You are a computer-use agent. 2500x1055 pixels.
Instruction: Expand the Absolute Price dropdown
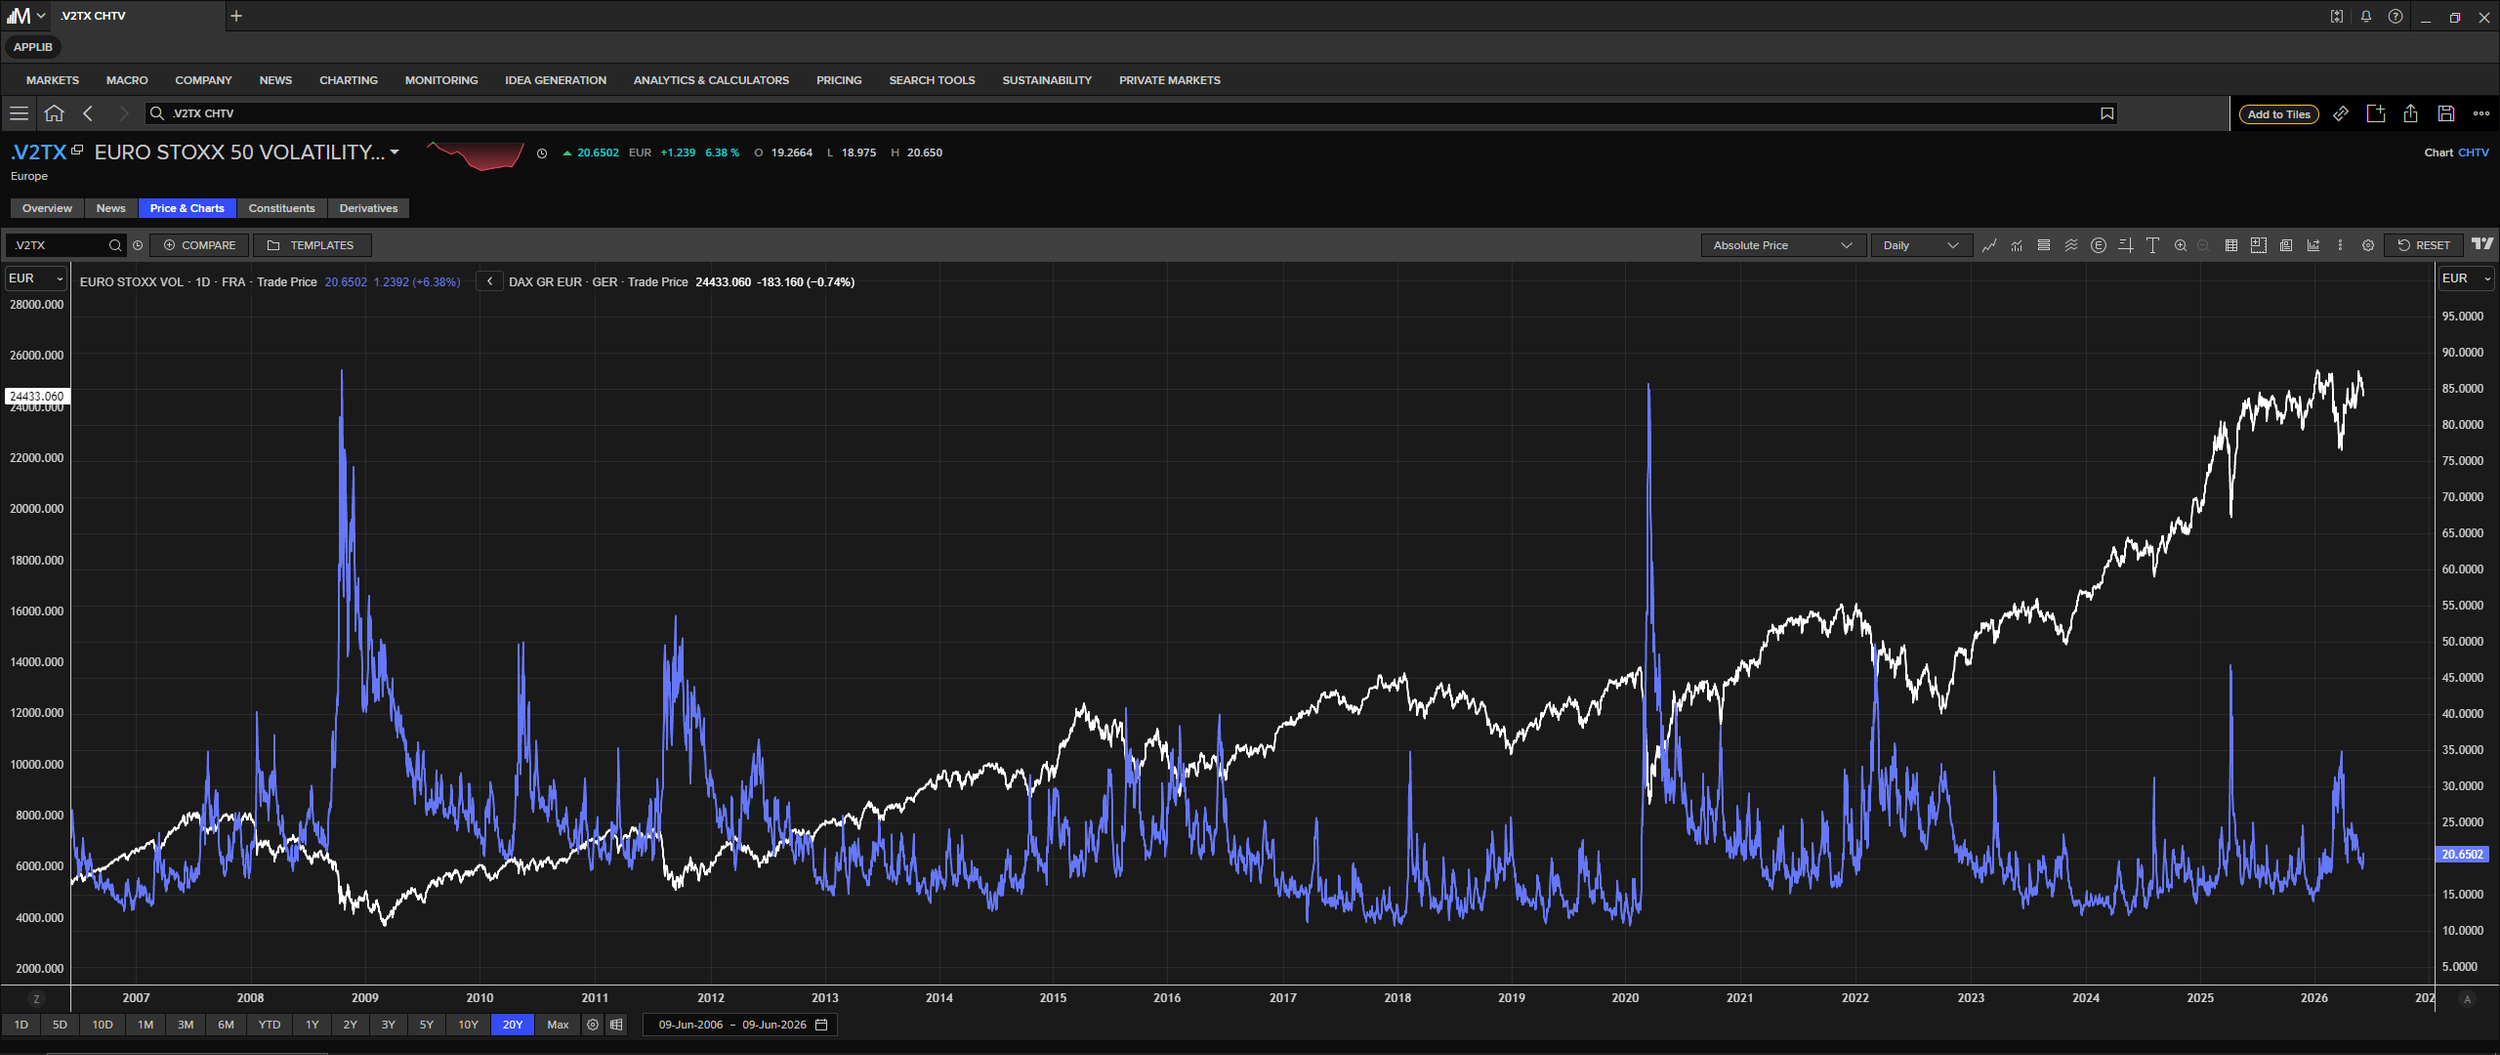pyautogui.click(x=1782, y=245)
